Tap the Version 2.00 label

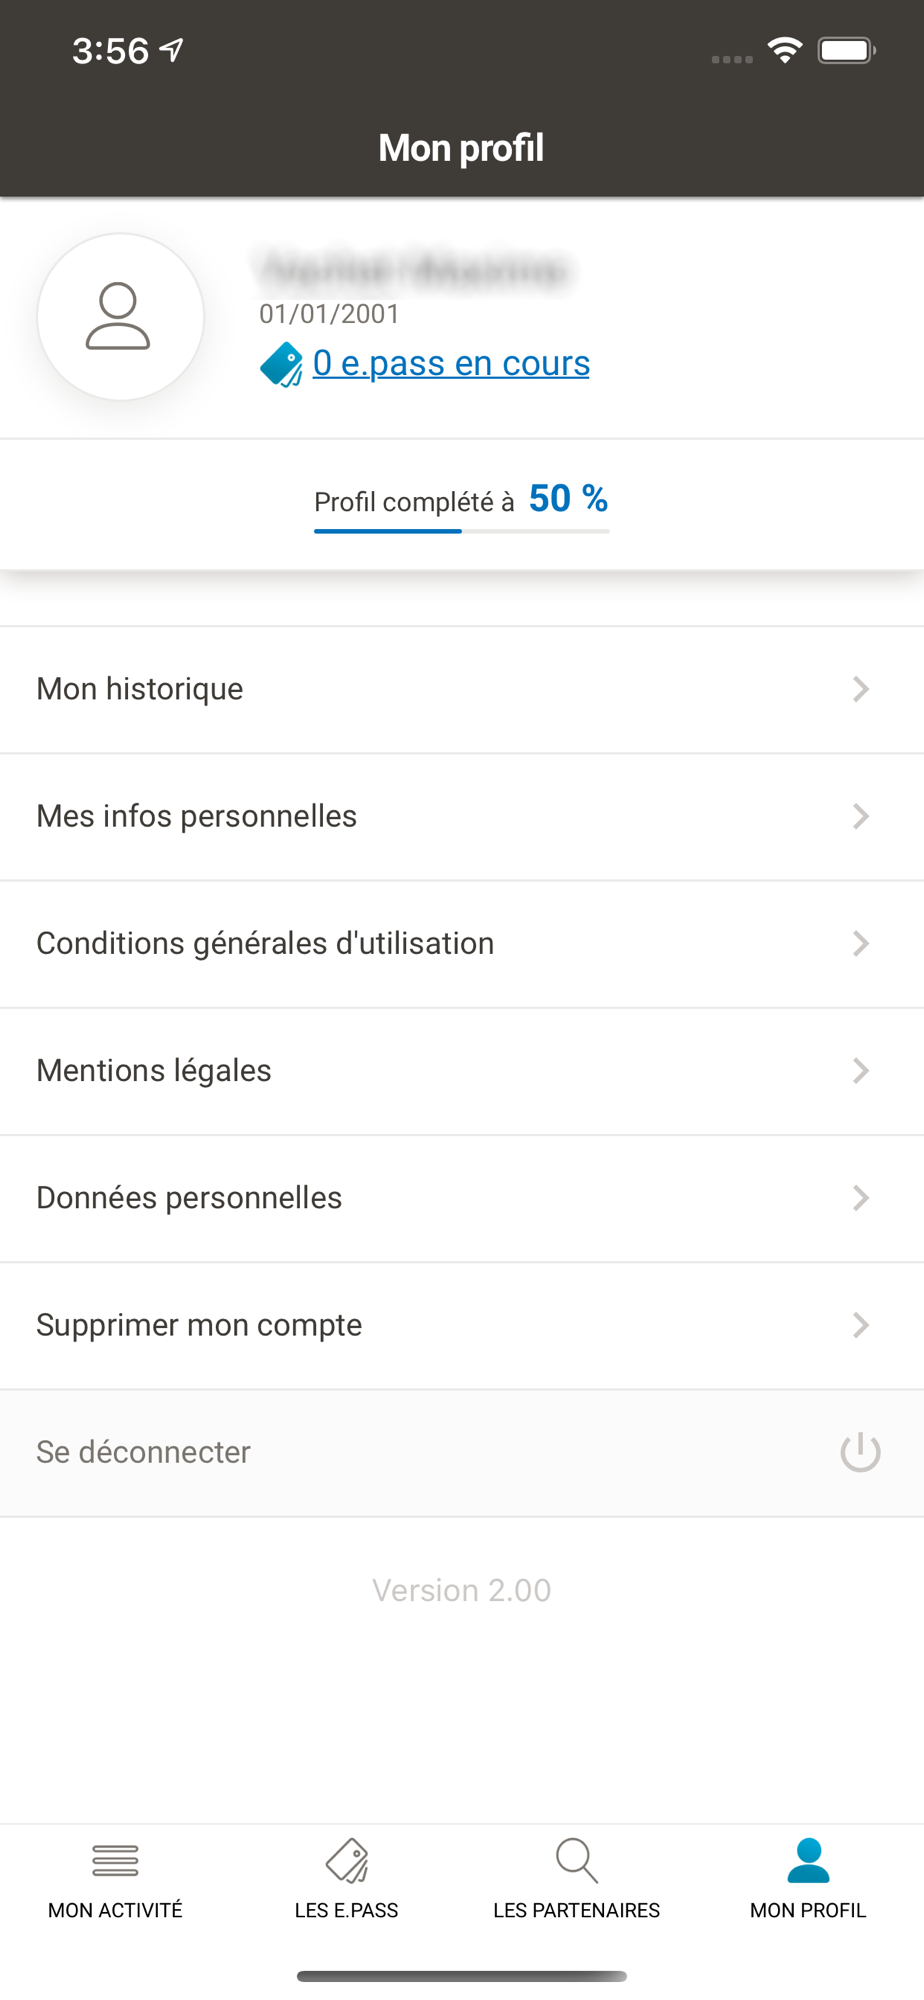(461, 1590)
